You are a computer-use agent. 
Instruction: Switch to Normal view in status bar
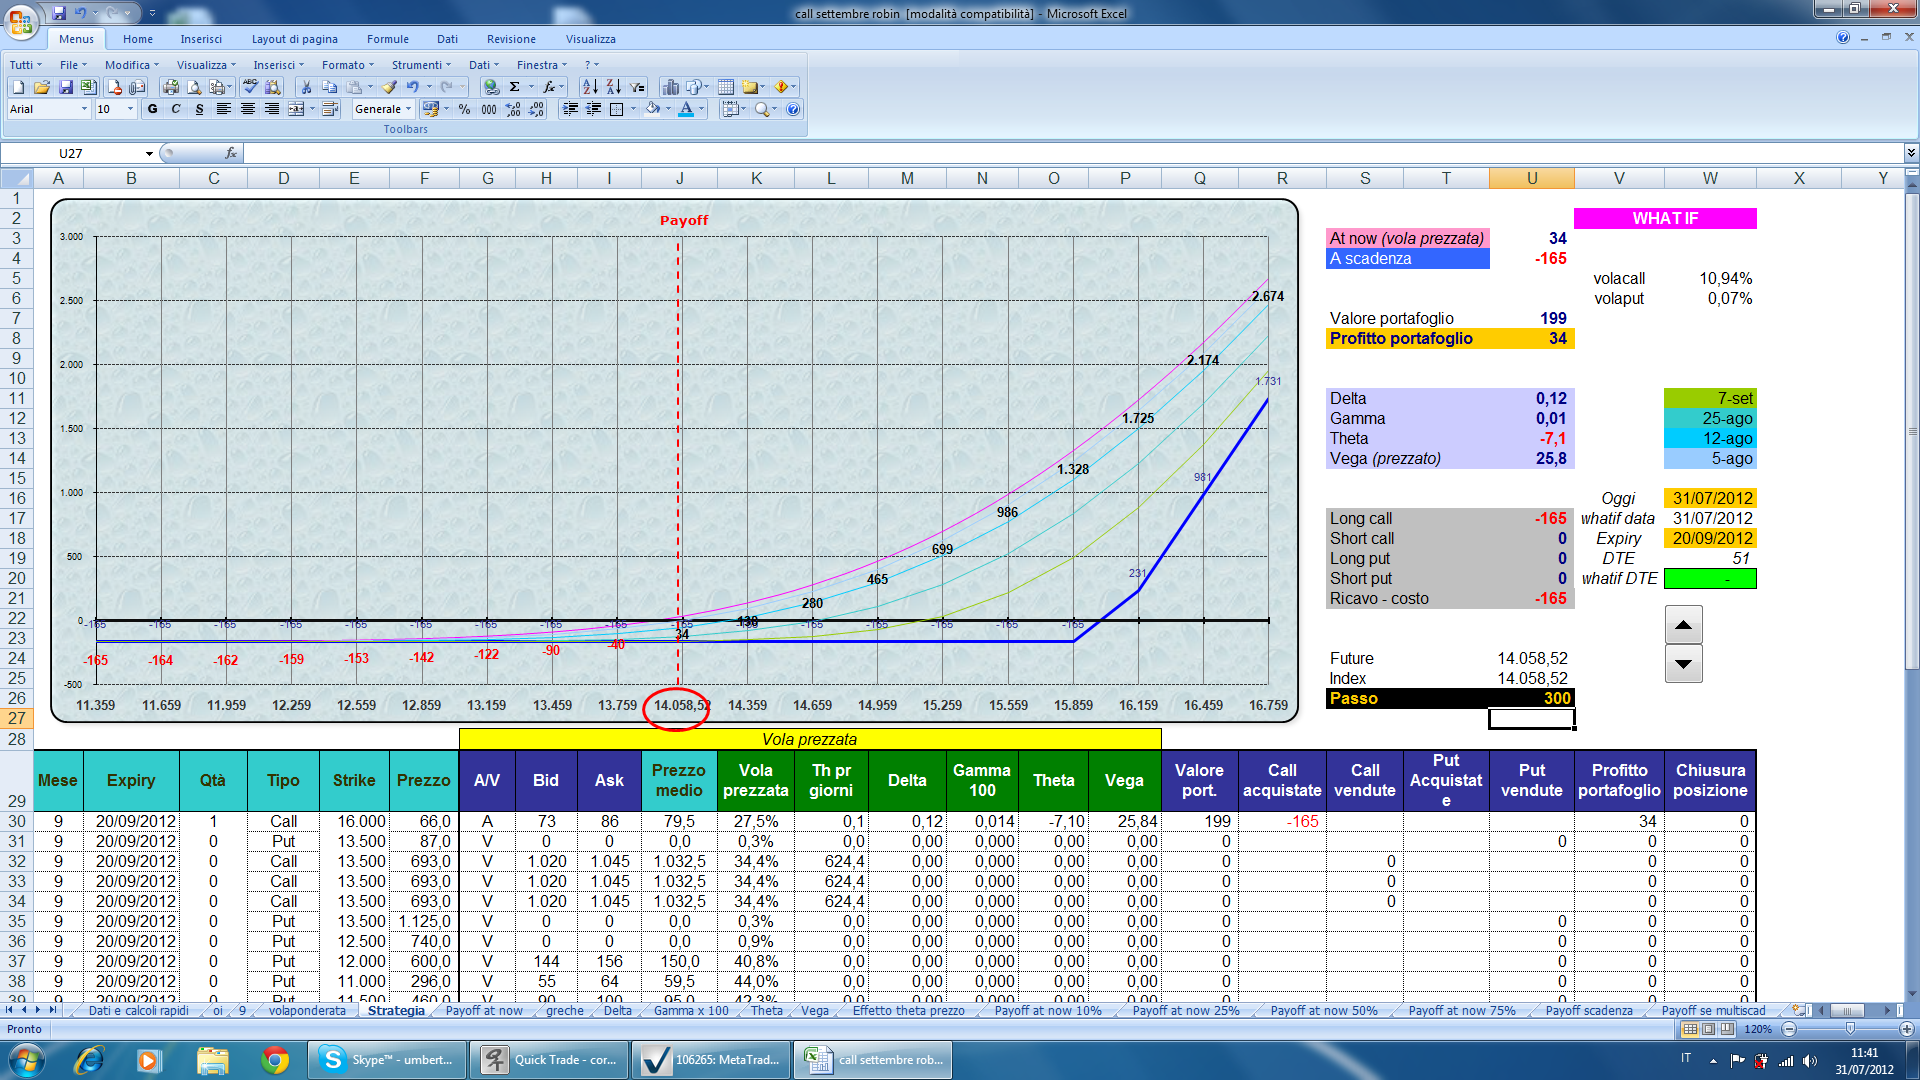pos(1690,1029)
